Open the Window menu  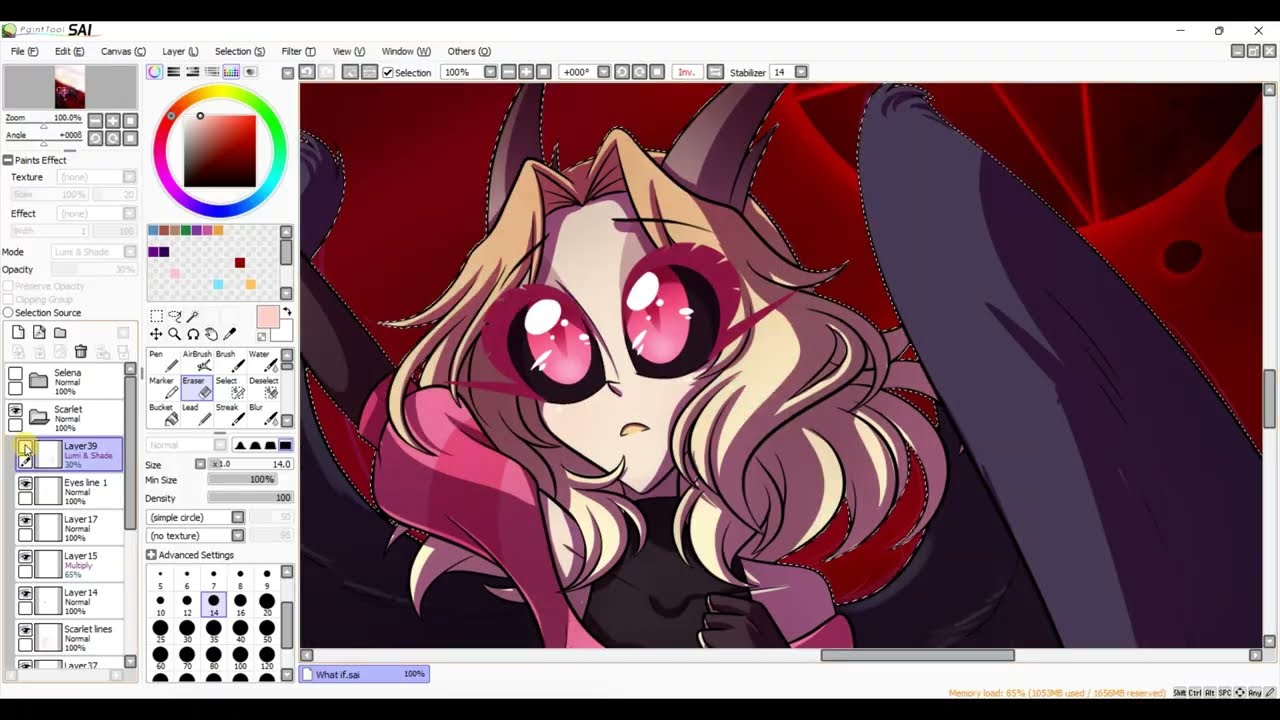tap(406, 51)
